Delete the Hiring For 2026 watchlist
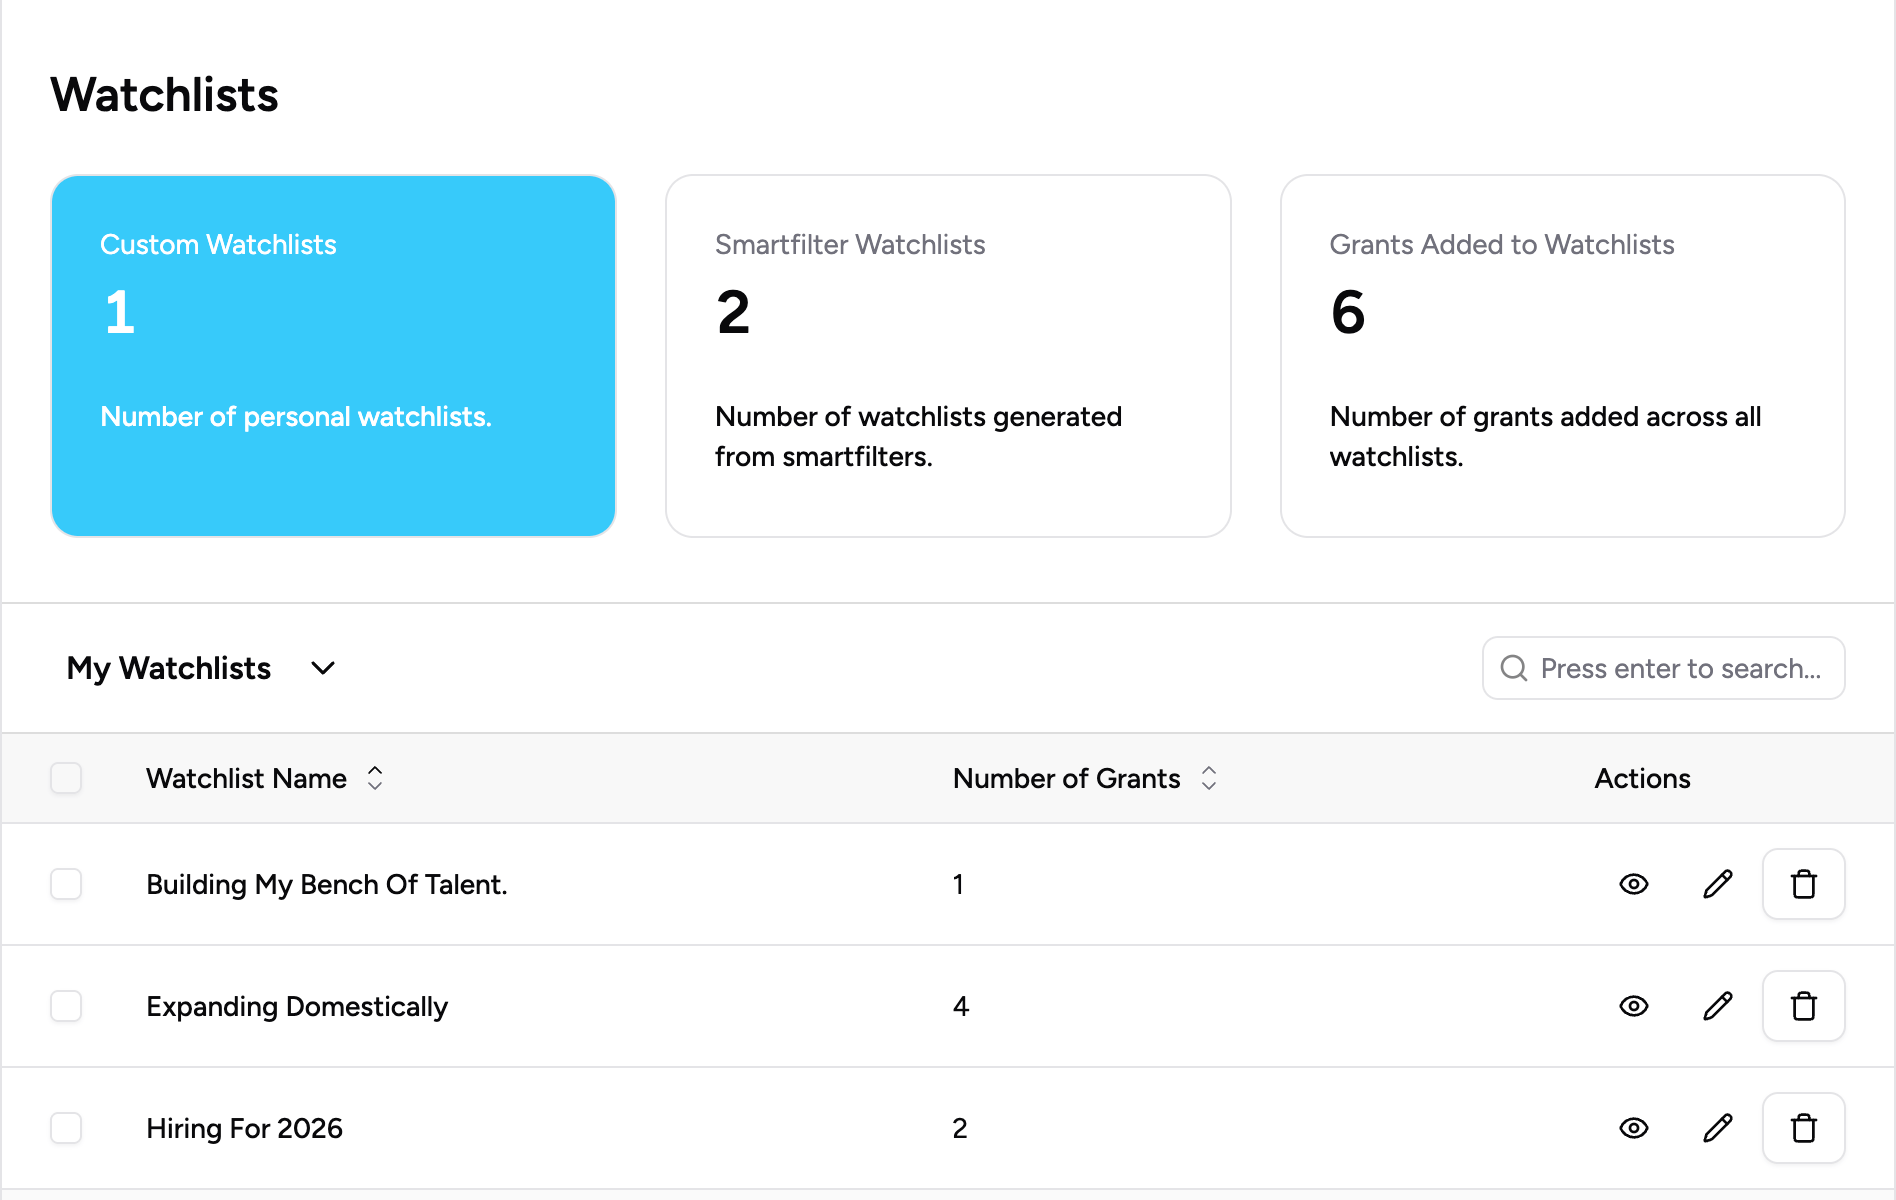The height and width of the screenshot is (1200, 1896). click(1803, 1128)
